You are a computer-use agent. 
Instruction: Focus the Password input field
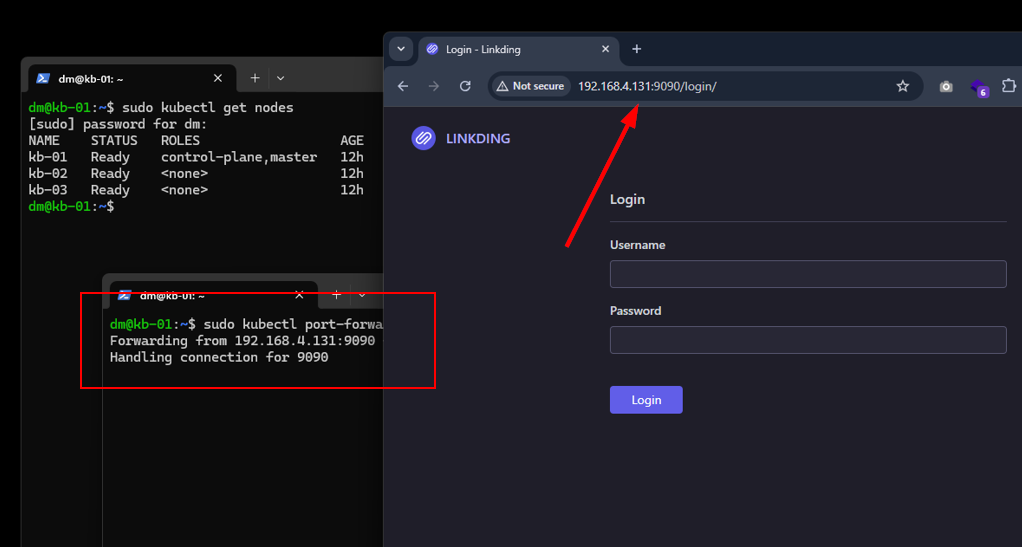807,340
